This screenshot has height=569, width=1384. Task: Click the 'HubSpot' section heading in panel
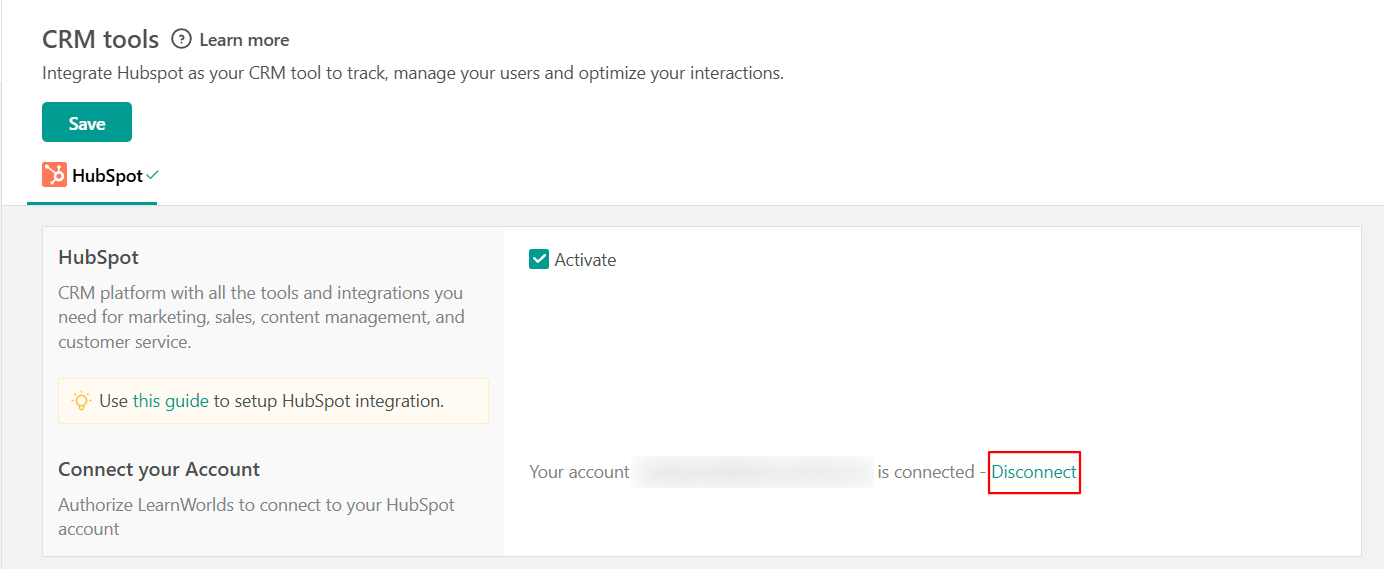coord(99,257)
